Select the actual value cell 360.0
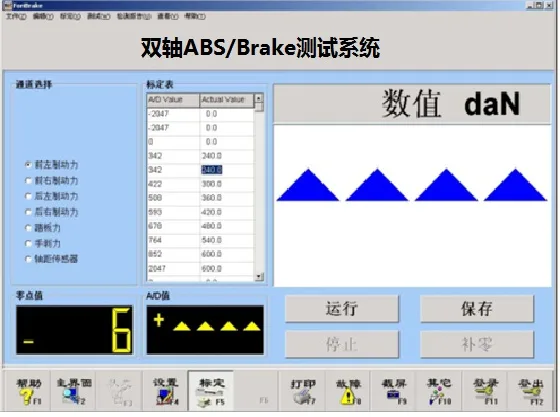560x417 pixels. click(x=226, y=198)
